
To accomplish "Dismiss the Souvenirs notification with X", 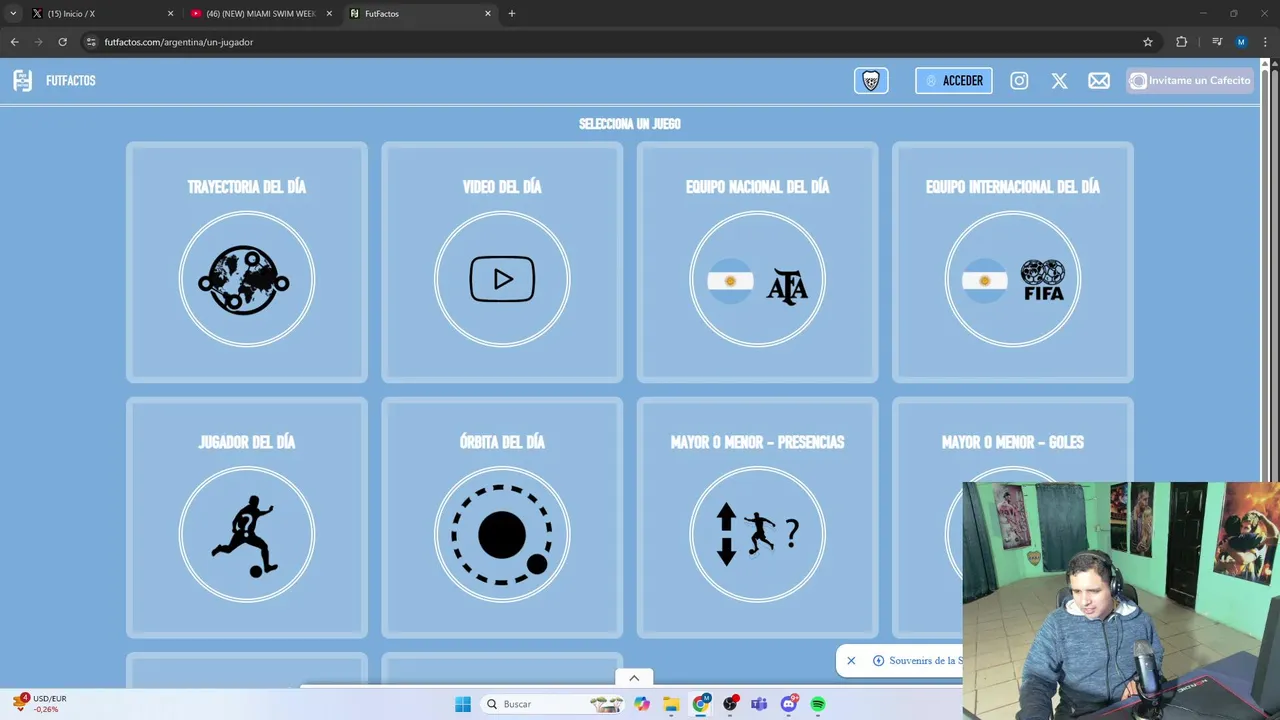I will click(x=851, y=661).
